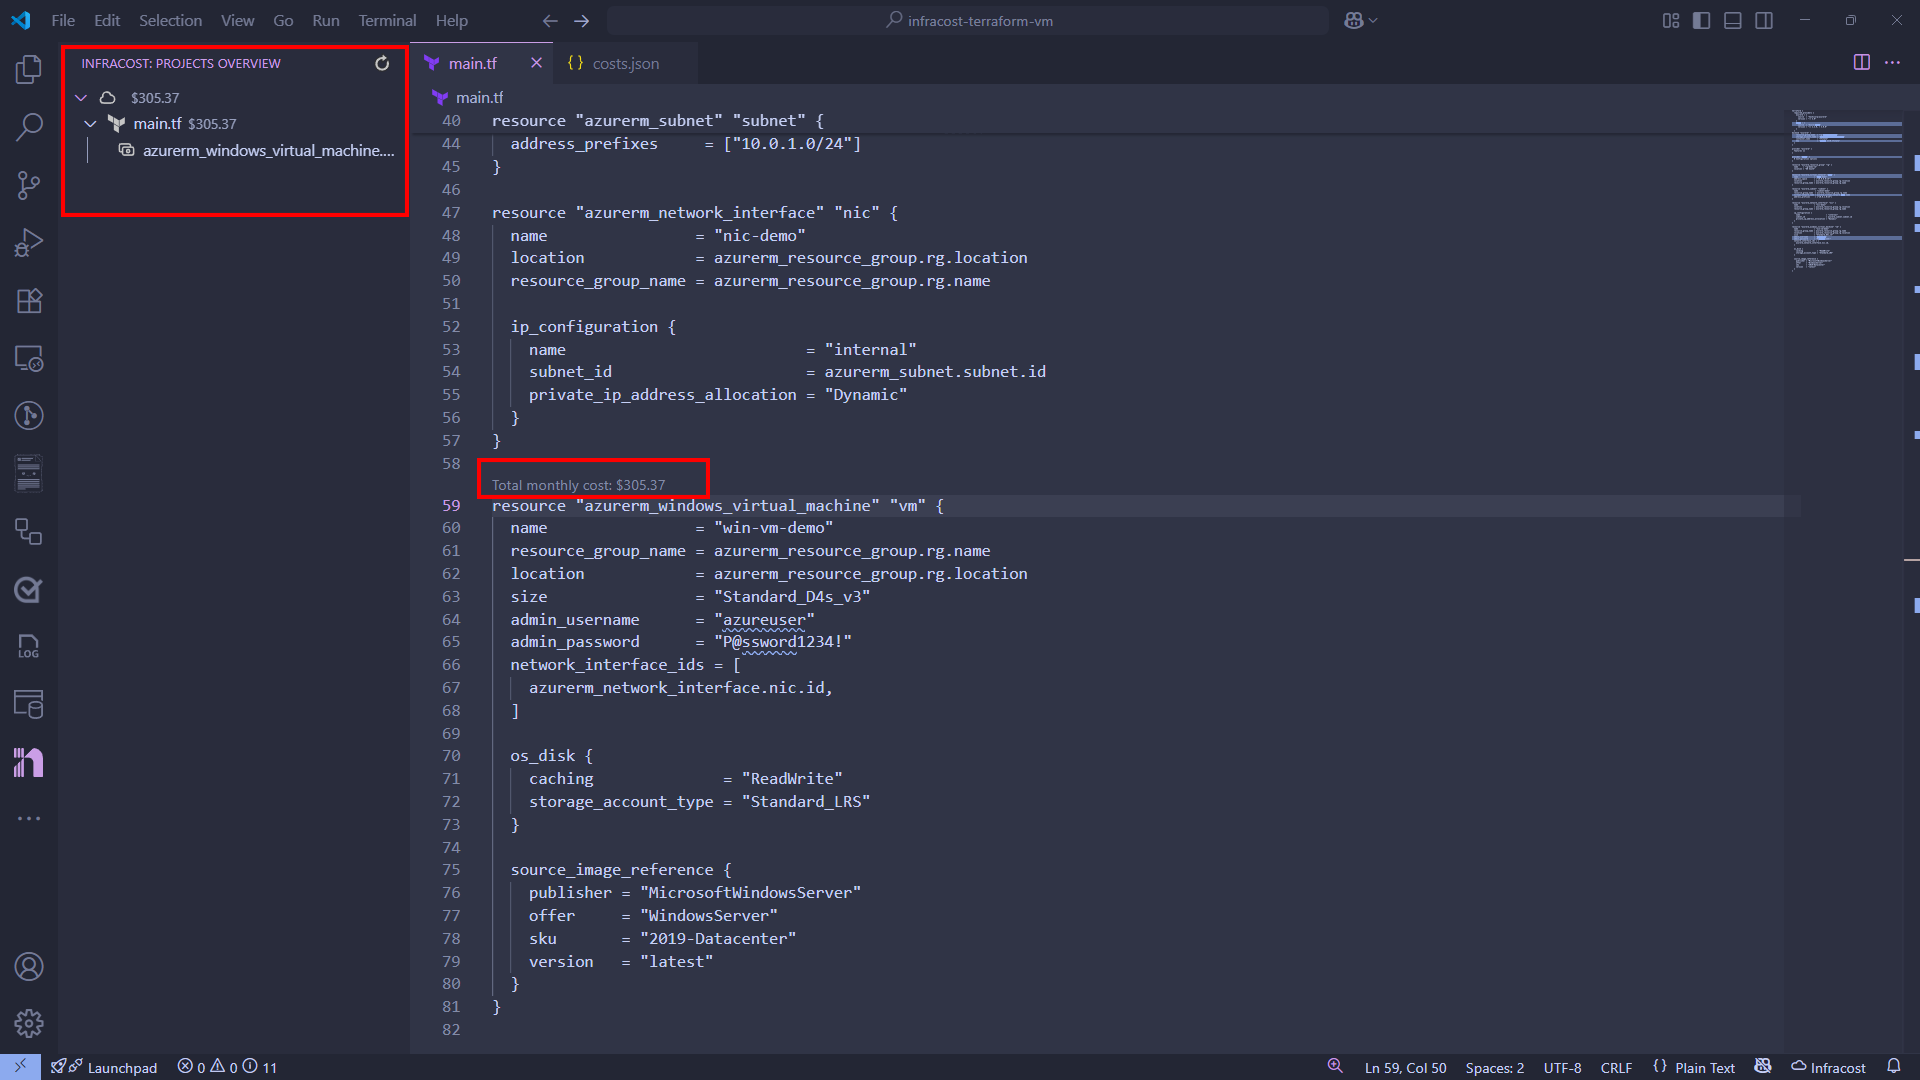
Task: Open Source Control view icon
Action: point(29,185)
